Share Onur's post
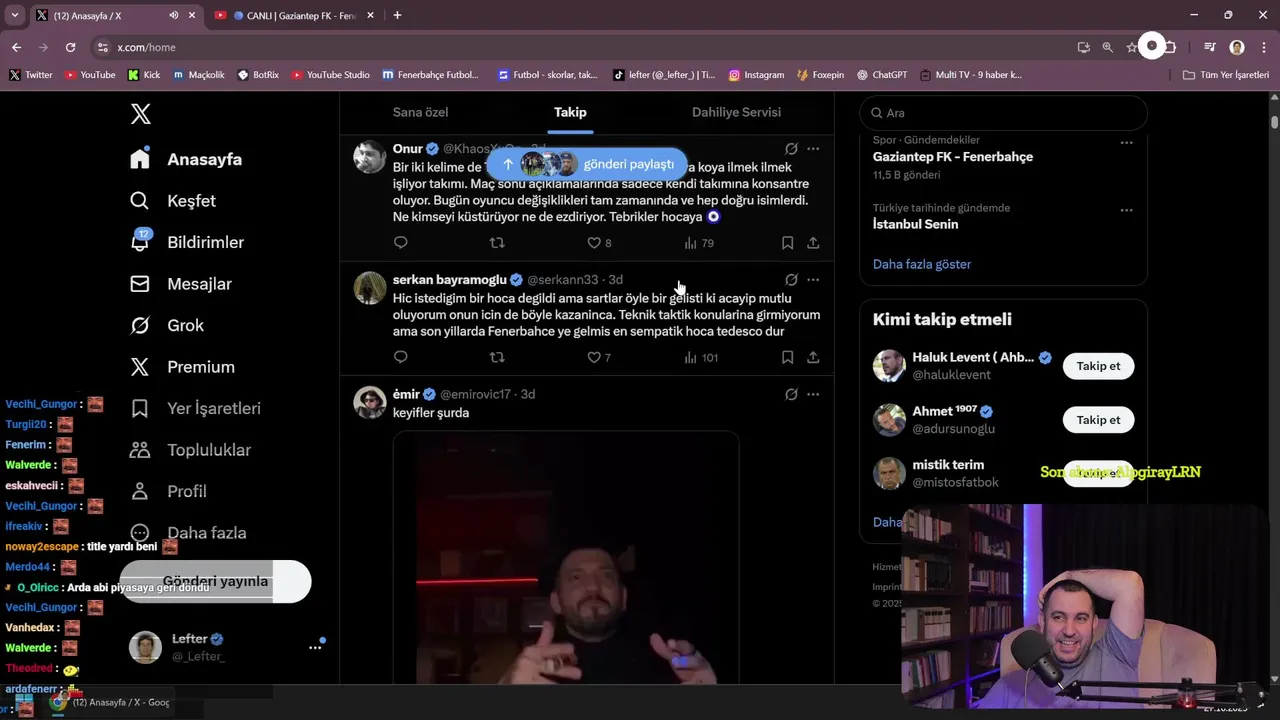The width and height of the screenshot is (1280, 720). point(813,243)
